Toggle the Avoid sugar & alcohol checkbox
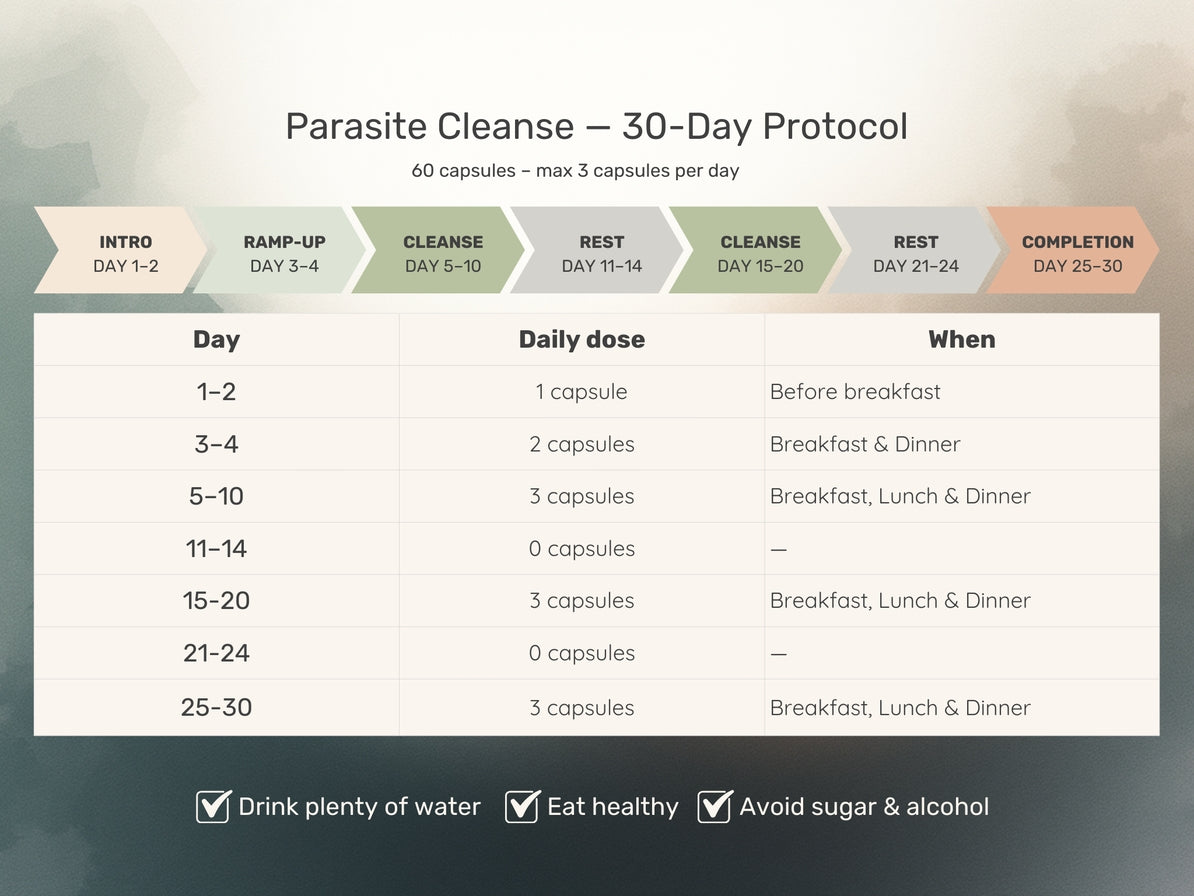This screenshot has width=1194, height=896. [714, 806]
